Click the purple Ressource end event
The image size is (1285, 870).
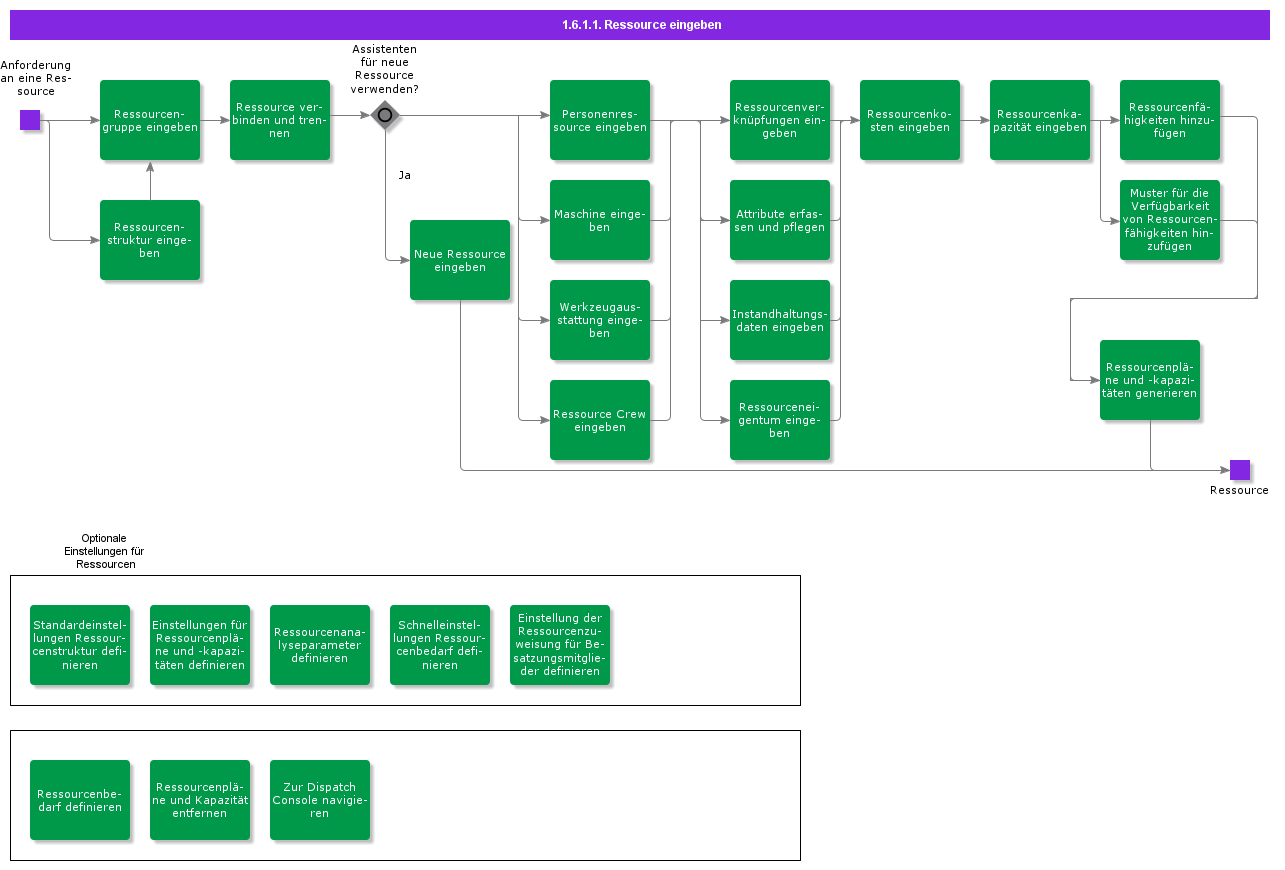click(x=1240, y=470)
